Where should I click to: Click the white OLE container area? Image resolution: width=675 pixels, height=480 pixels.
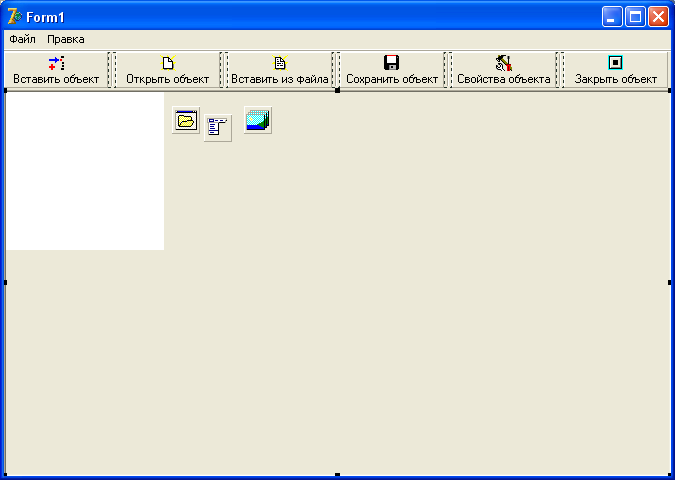point(85,171)
